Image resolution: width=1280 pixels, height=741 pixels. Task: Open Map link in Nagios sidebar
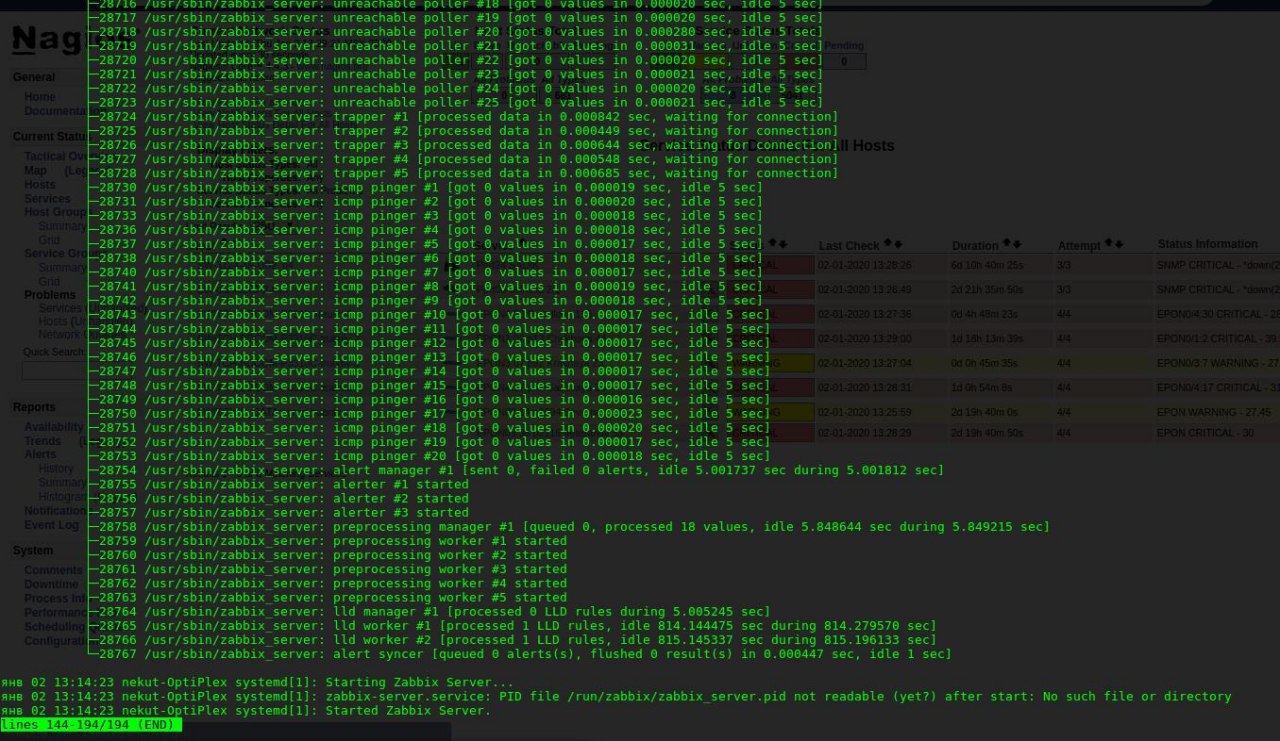coord(35,171)
